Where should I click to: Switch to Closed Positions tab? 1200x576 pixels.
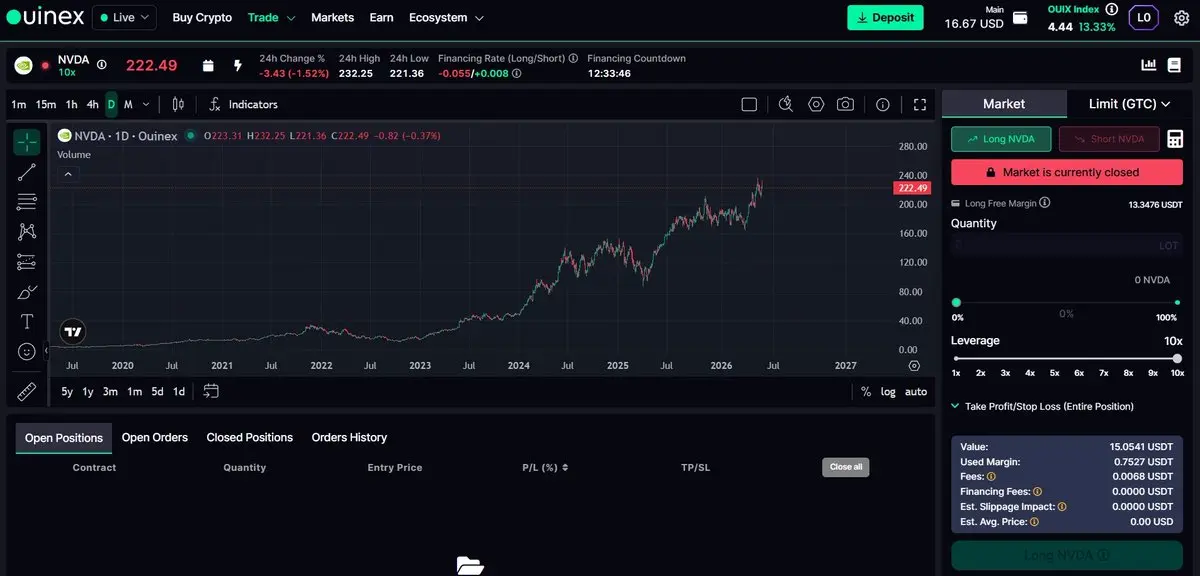(249, 437)
